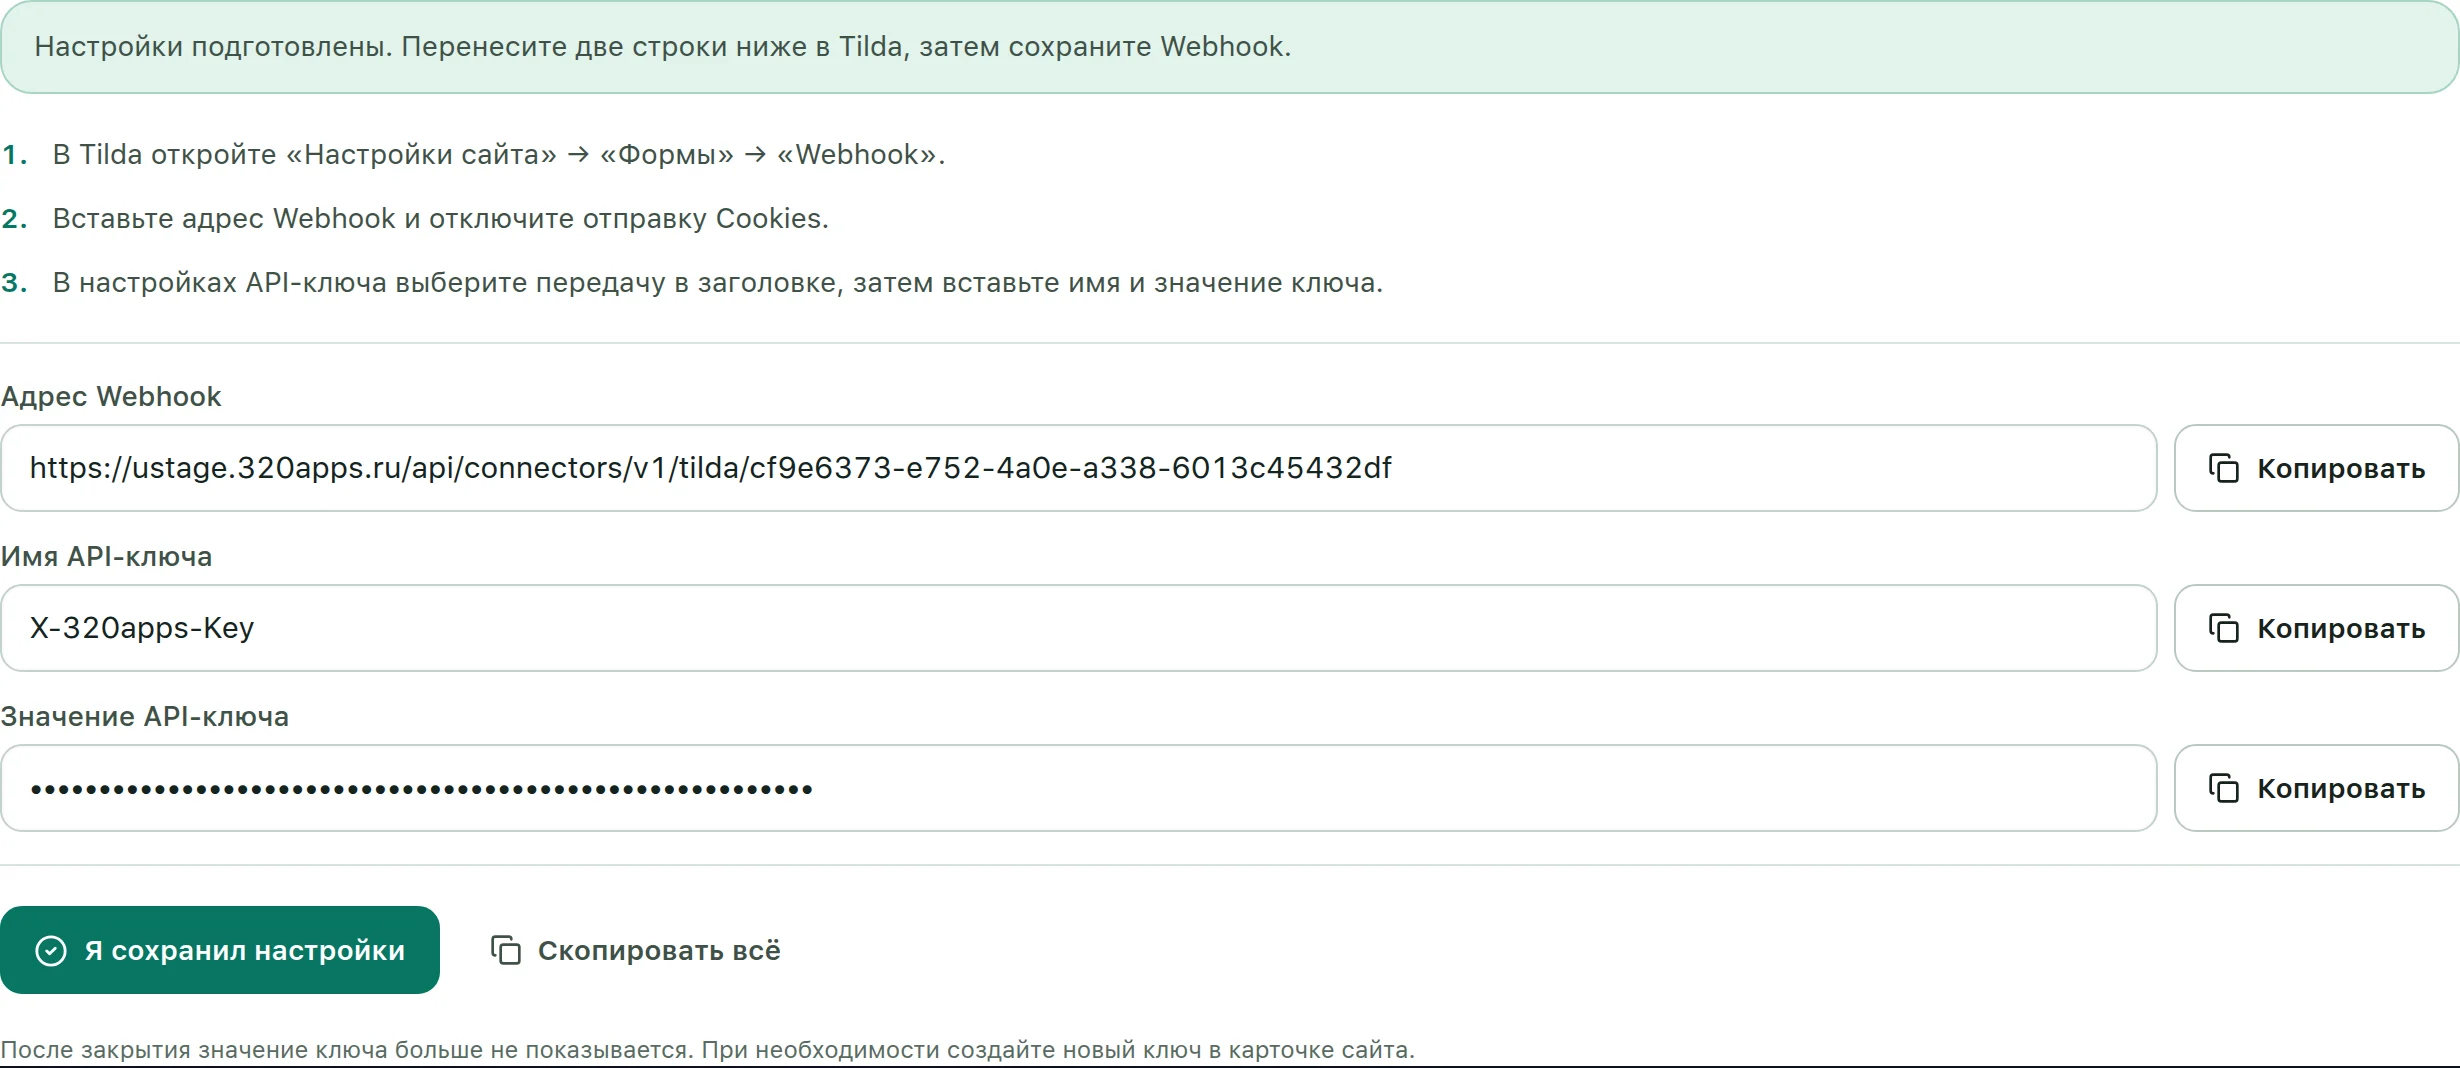Viewport: 2460px width, 1068px height.
Task: Click copy icon in X-320apps-Key row Копировать button
Action: (x=2223, y=628)
